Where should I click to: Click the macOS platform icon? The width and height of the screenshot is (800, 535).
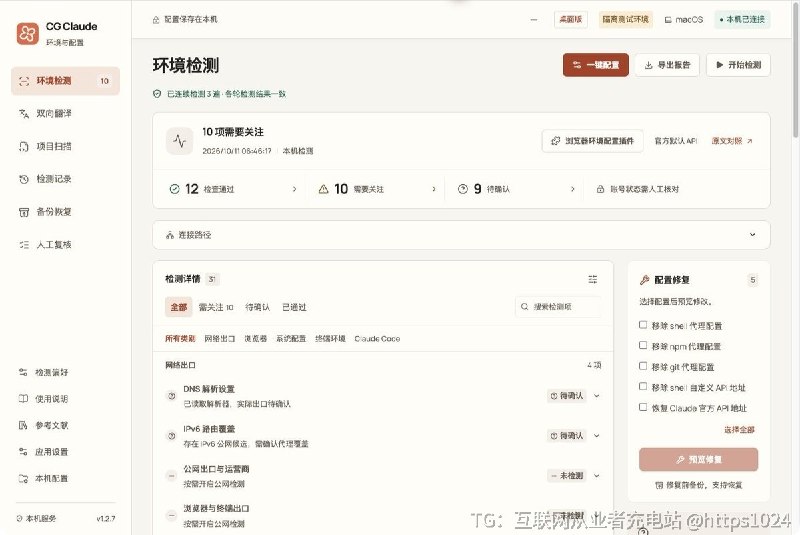click(668, 20)
